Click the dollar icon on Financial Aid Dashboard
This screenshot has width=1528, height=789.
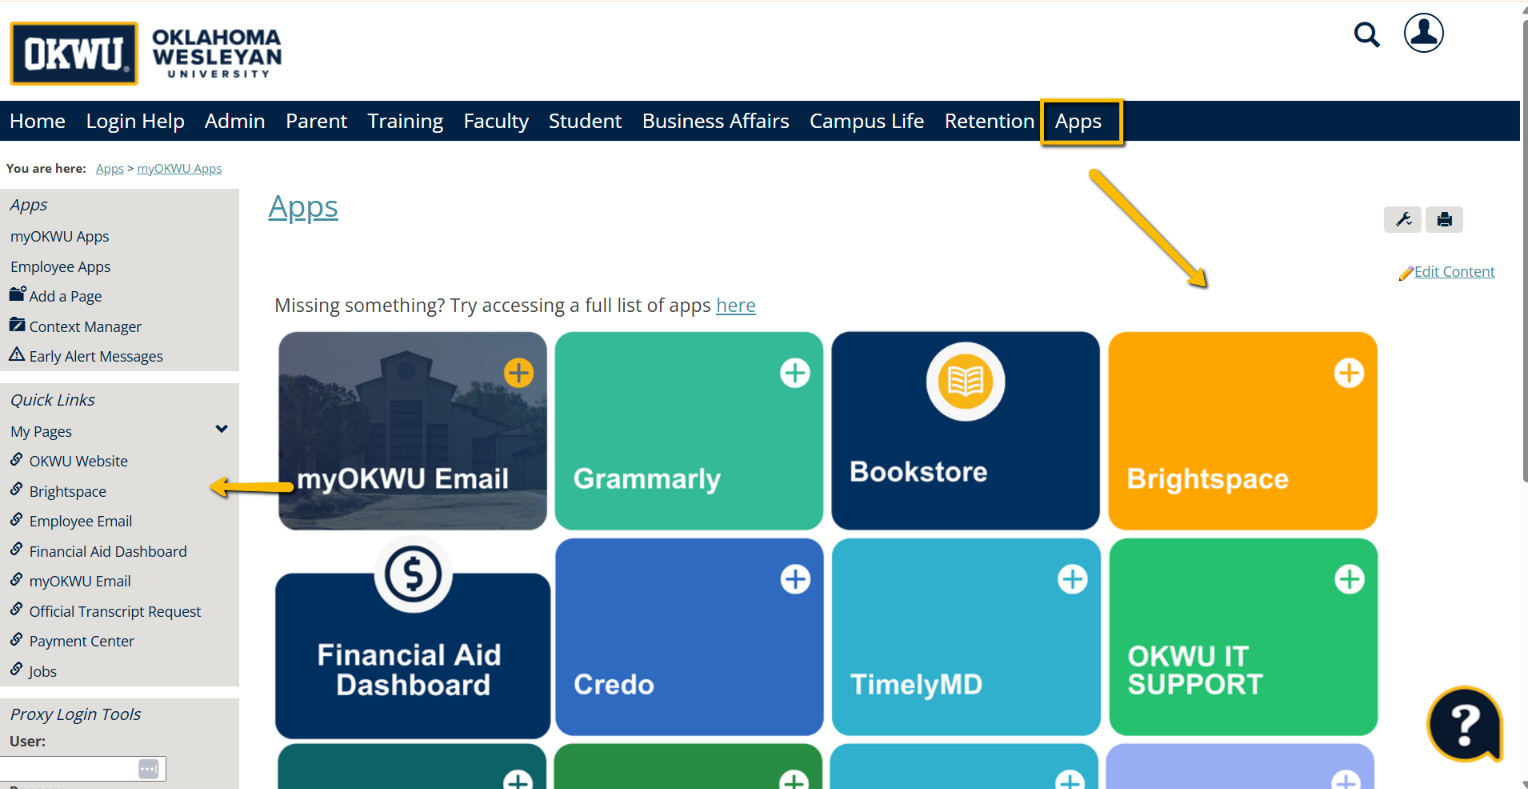tap(413, 575)
